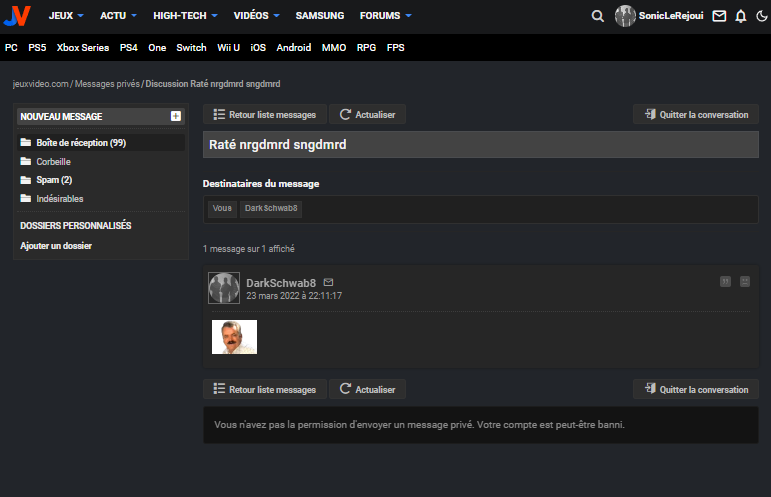Click the plus icon beside Nouveau Message

click(176, 116)
